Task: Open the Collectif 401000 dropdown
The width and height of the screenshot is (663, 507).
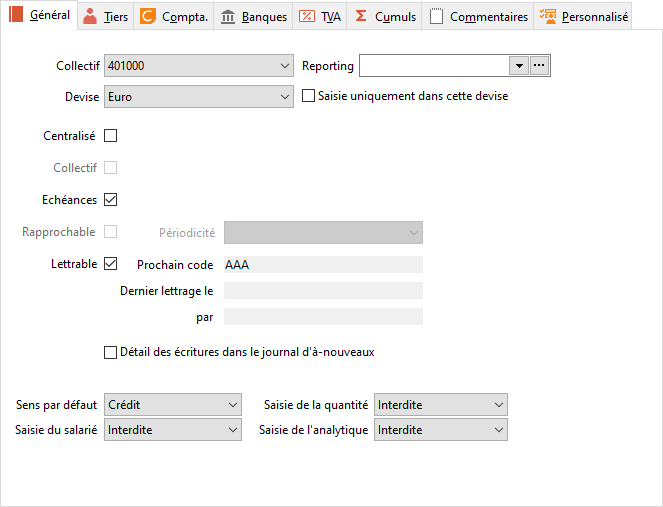Action: pos(199,66)
